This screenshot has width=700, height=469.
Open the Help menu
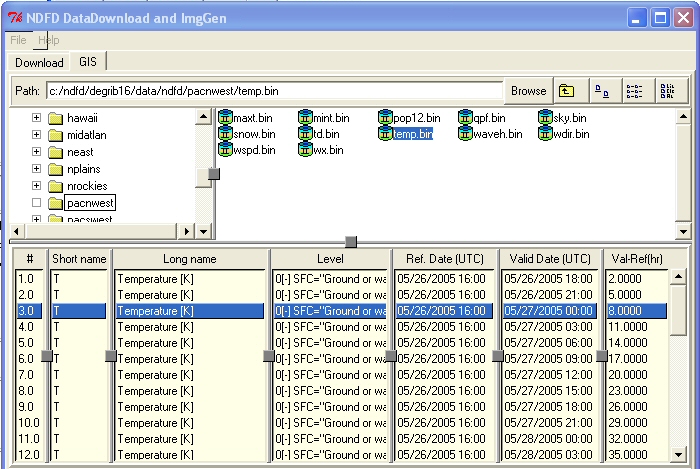tap(48, 40)
